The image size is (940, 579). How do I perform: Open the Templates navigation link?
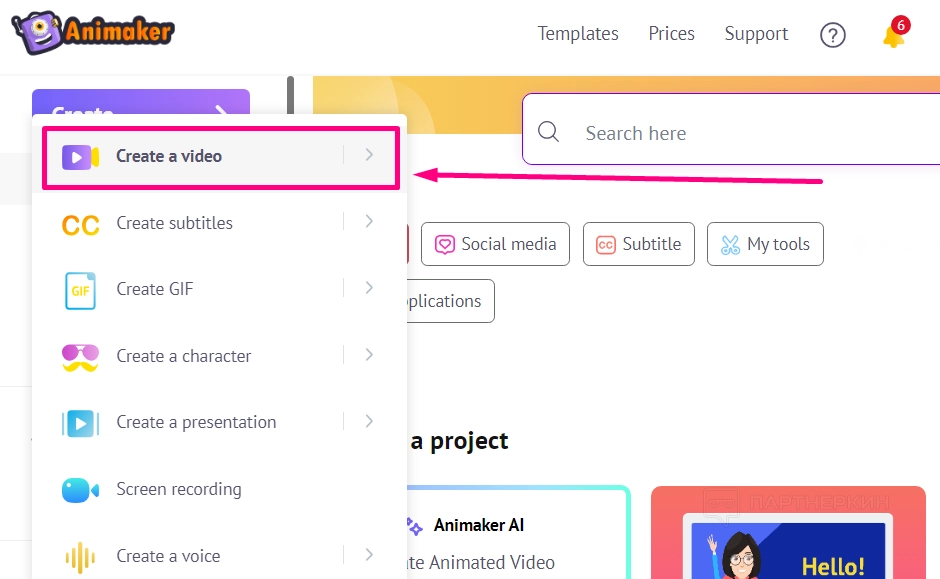pyautogui.click(x=578, y=34)
